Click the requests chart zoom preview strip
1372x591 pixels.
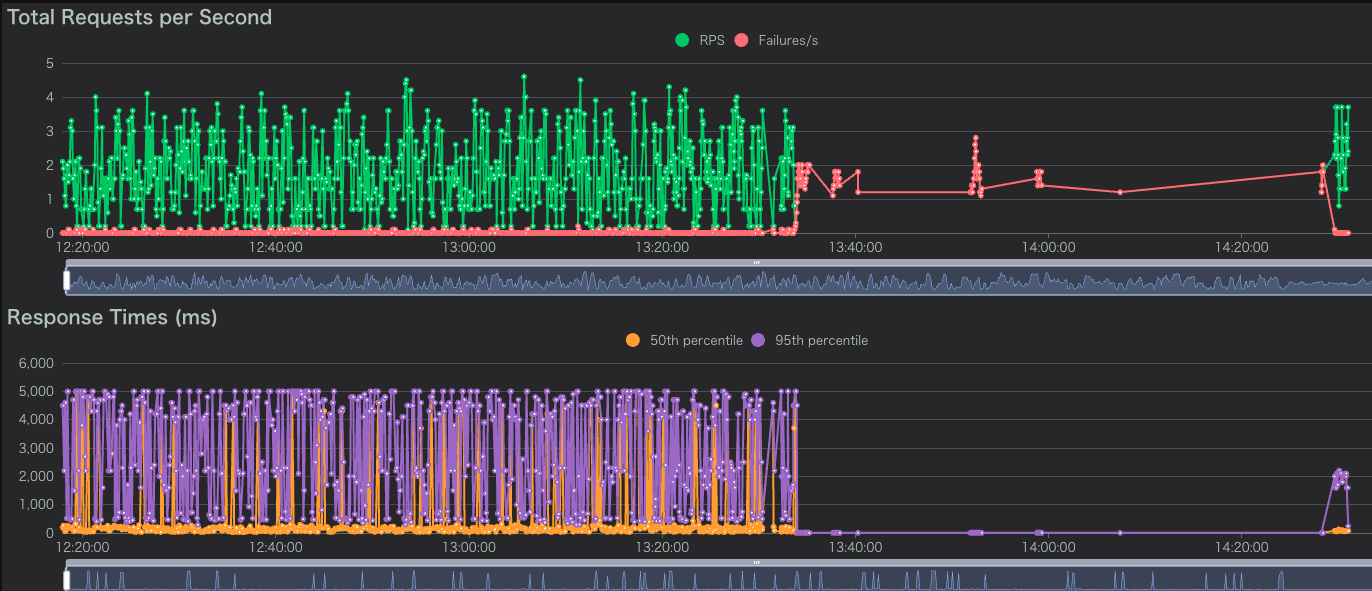(700, 281)
